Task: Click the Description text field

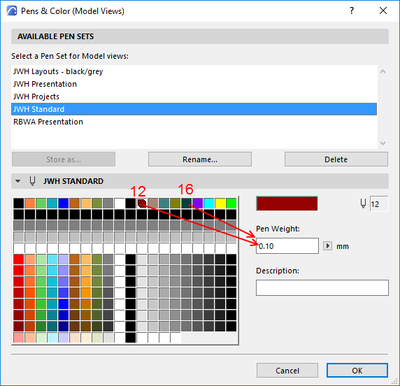Action: pyautogui.click(x=322, y=287)
